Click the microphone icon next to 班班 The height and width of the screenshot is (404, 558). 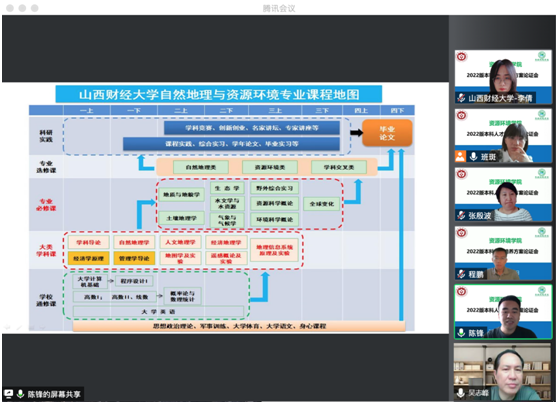473,156
